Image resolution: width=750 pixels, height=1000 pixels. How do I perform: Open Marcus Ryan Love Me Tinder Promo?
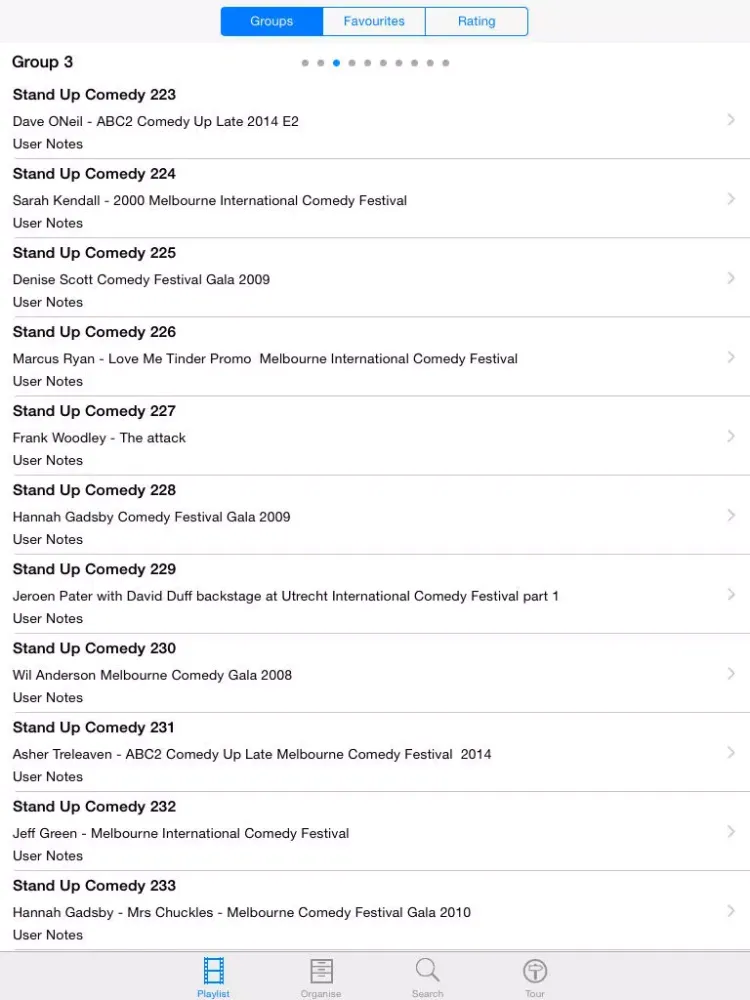pos(375,357)
